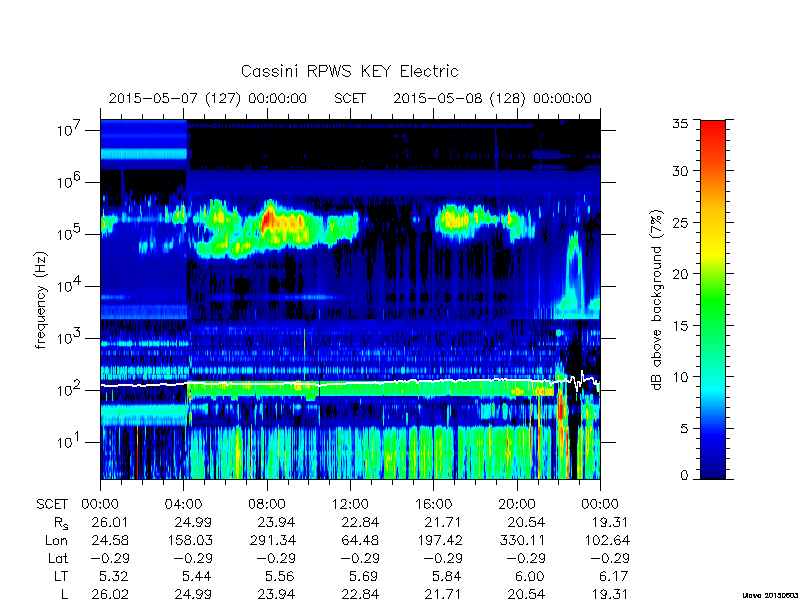The image size is (800, 600).
Task: Click the color bar value '20'
Action: point(681,273)
